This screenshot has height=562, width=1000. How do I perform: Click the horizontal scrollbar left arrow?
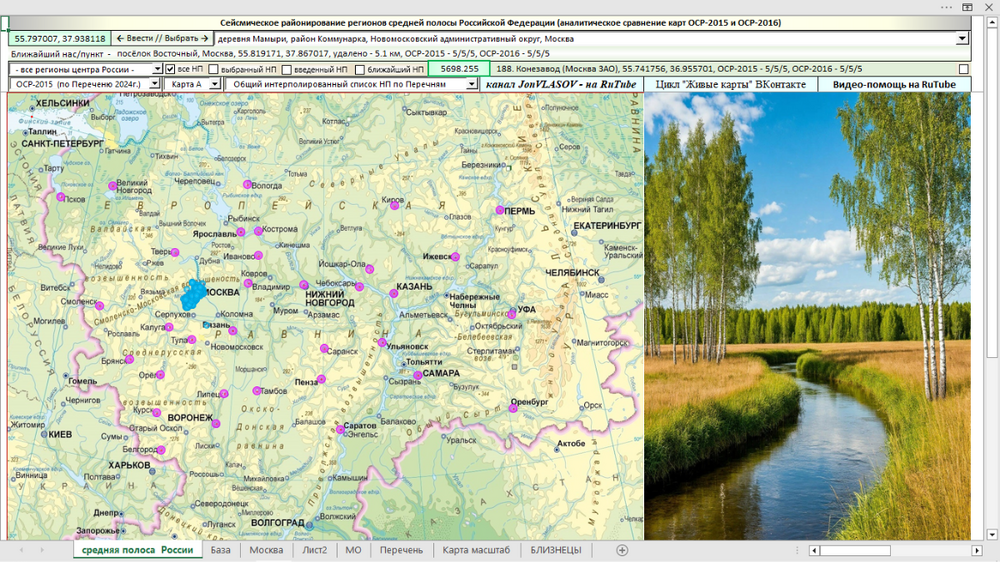pos(814,550)
